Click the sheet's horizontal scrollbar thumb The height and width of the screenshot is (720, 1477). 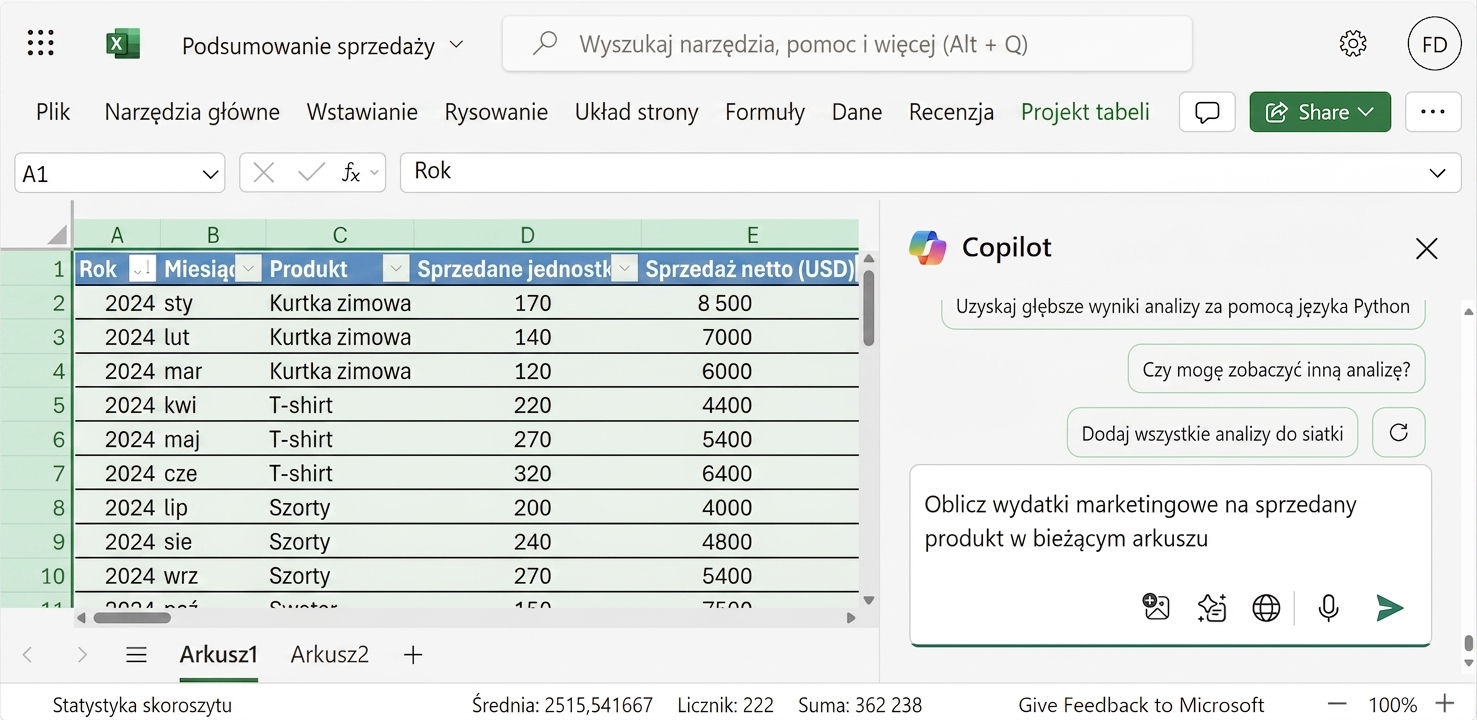(132, 618)
